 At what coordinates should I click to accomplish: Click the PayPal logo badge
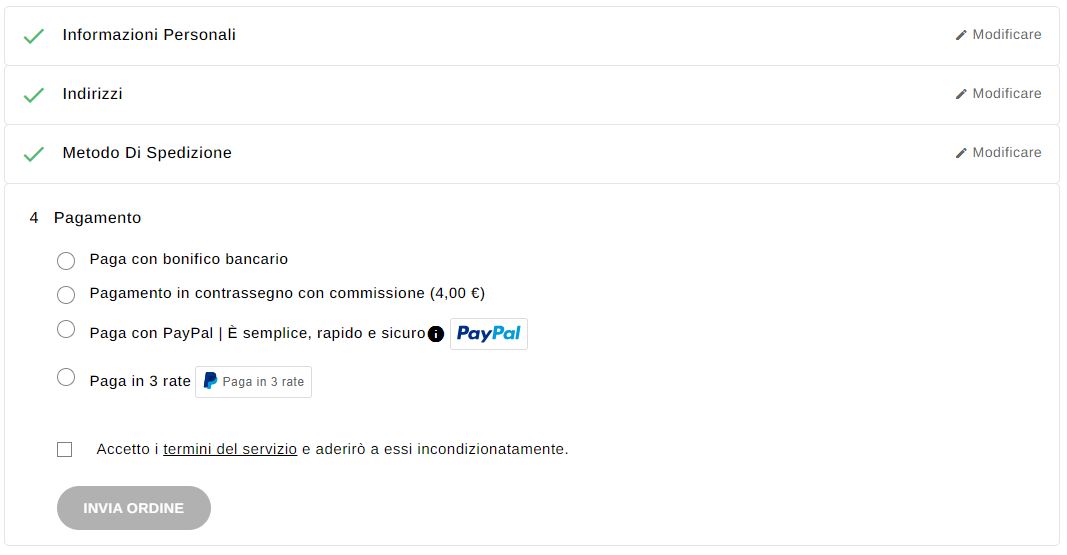tap(489, 334)
